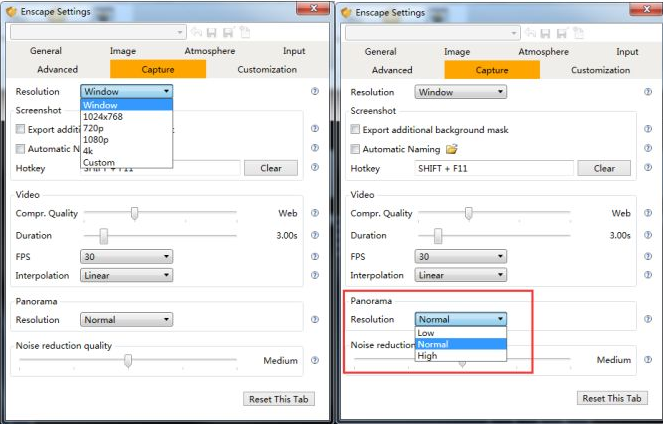This screenshot has height=424, width=663.
Task: Click help icon for Compr. Quality, left window
Action: (315, 213)
